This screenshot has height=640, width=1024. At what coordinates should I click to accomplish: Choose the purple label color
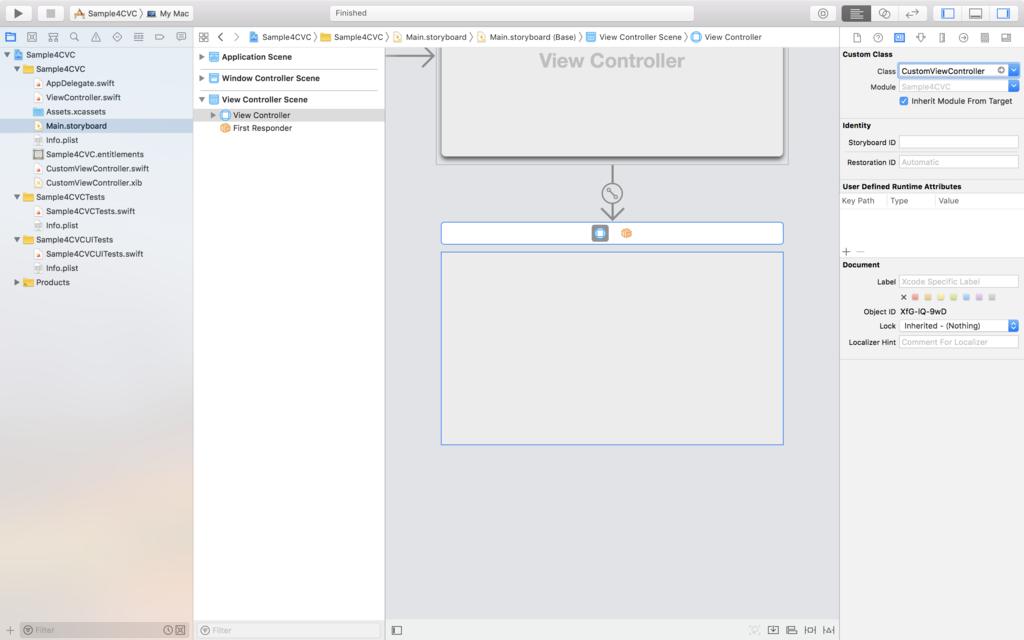979,297
